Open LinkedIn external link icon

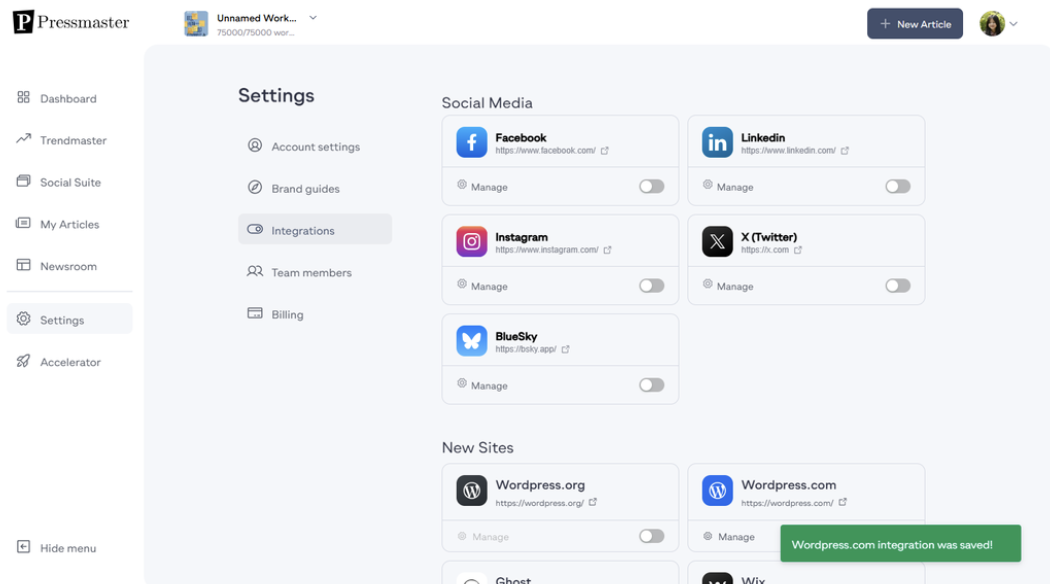point(845,151)
